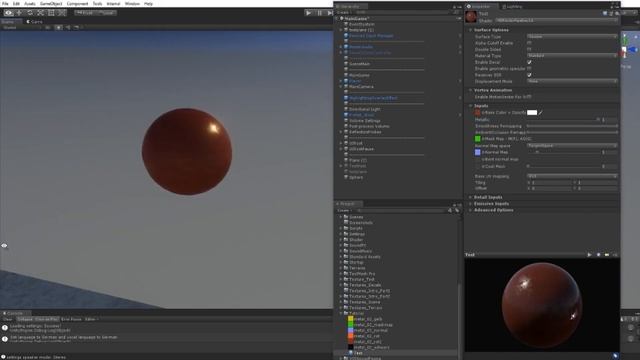The height and width of the screenshot is (360, 640).
Task: Toggle Collapse in Console toolbar
Action: [24, 319]
